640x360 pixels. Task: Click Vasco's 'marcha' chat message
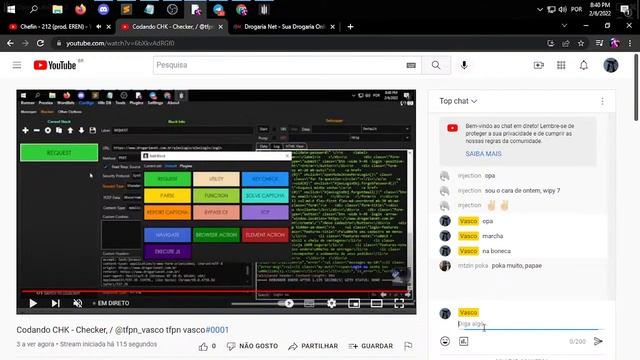[x=493, y=236]
